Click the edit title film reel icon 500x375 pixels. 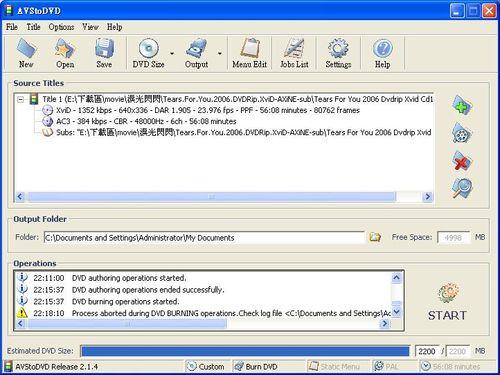coord(462,133)
